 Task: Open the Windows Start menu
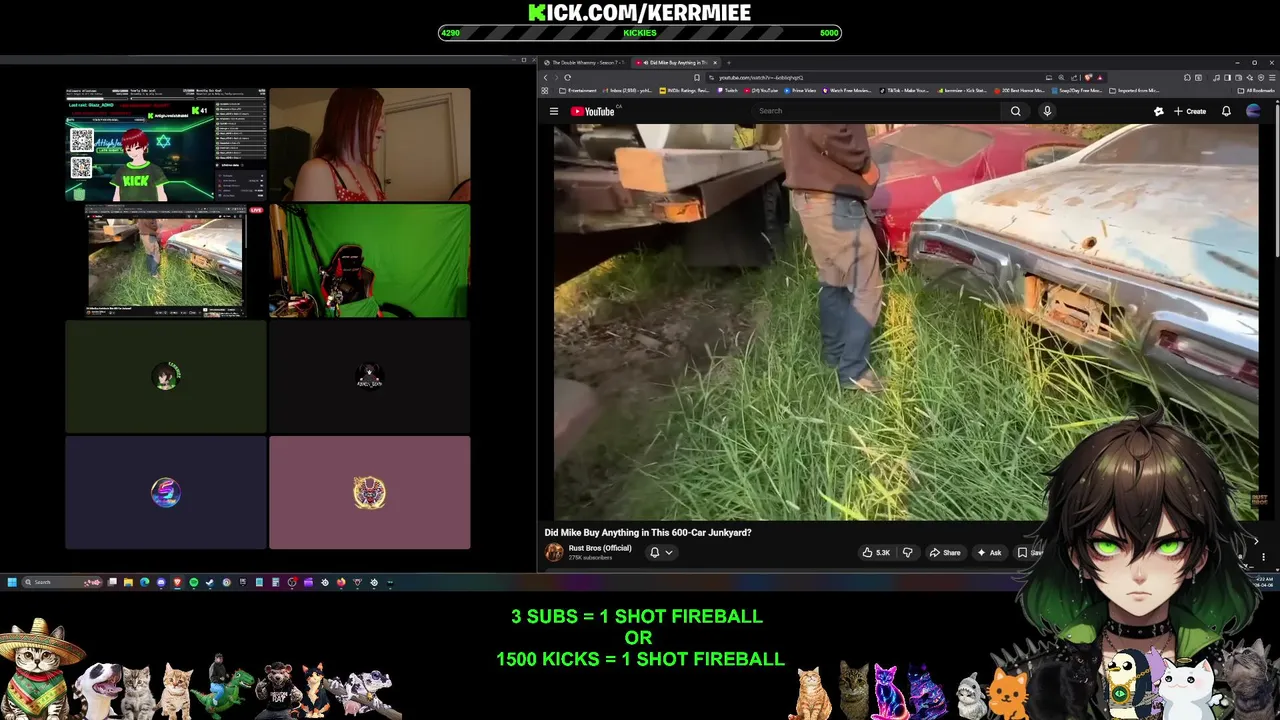click(x=12, y=582)
